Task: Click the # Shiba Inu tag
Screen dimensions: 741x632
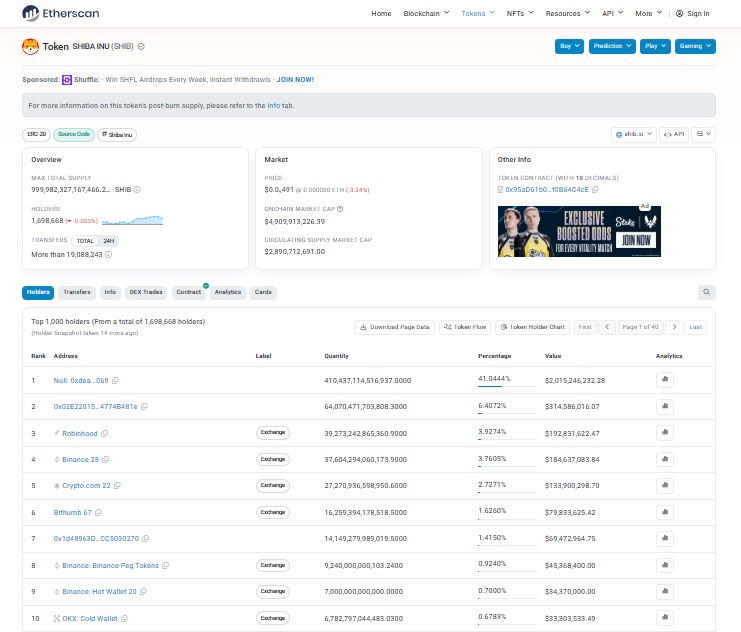Action: pos(117,135)
